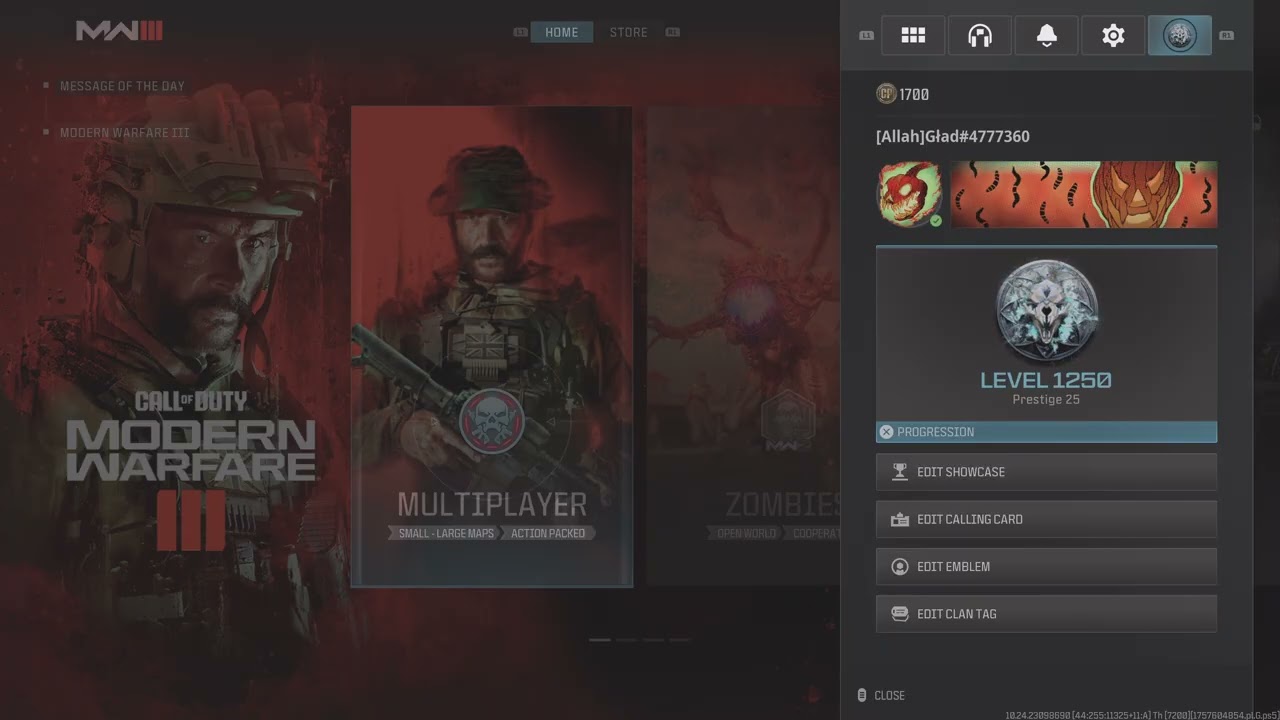Switch to the STORE tab
This screenshot has width=1280, height=720.
click(629, 32)
